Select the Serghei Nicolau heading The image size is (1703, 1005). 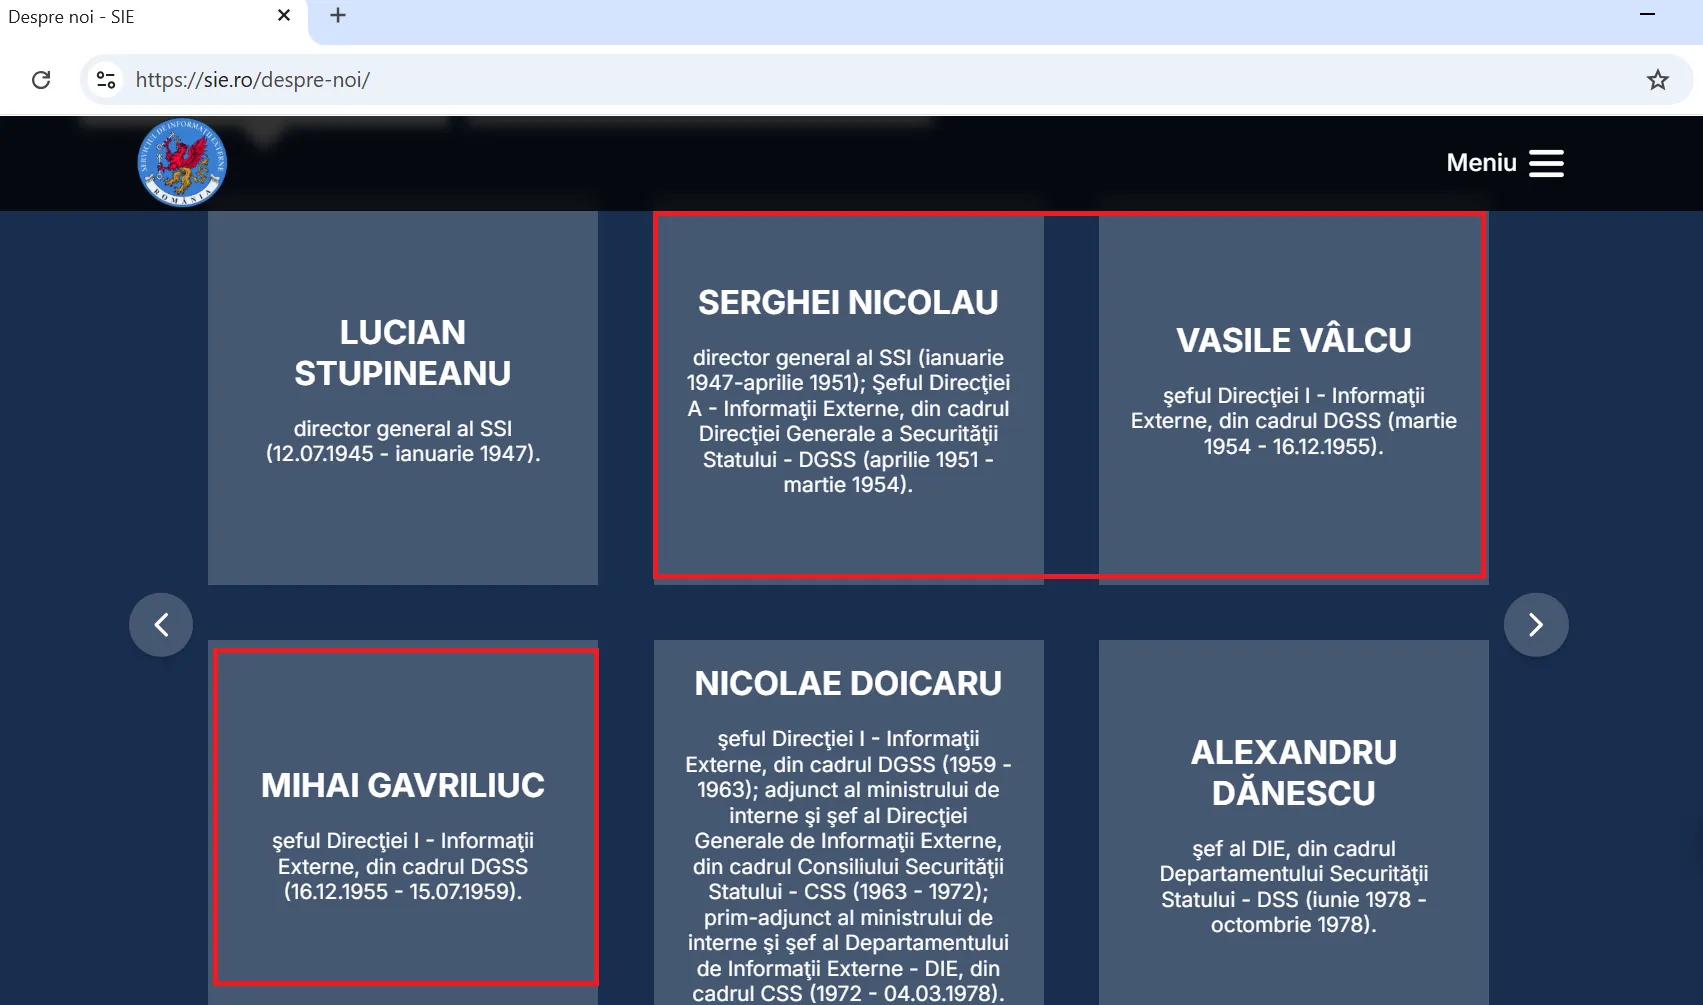click(848, 302)
